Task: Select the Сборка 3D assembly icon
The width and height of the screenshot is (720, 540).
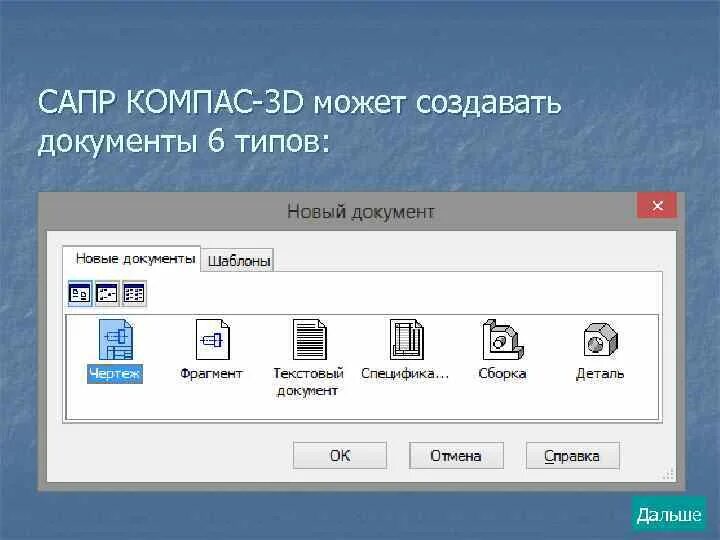Action: tap(503, 339)
